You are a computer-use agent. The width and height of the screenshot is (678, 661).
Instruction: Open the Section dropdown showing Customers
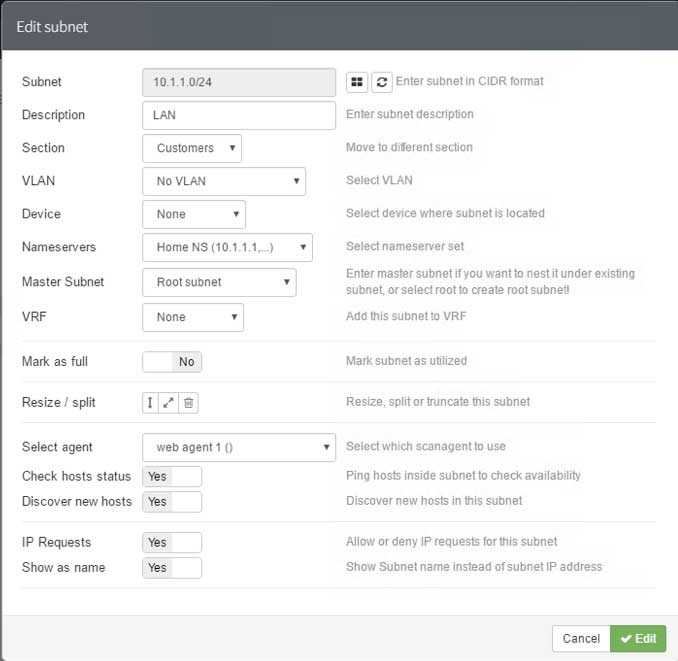(192, 148)
